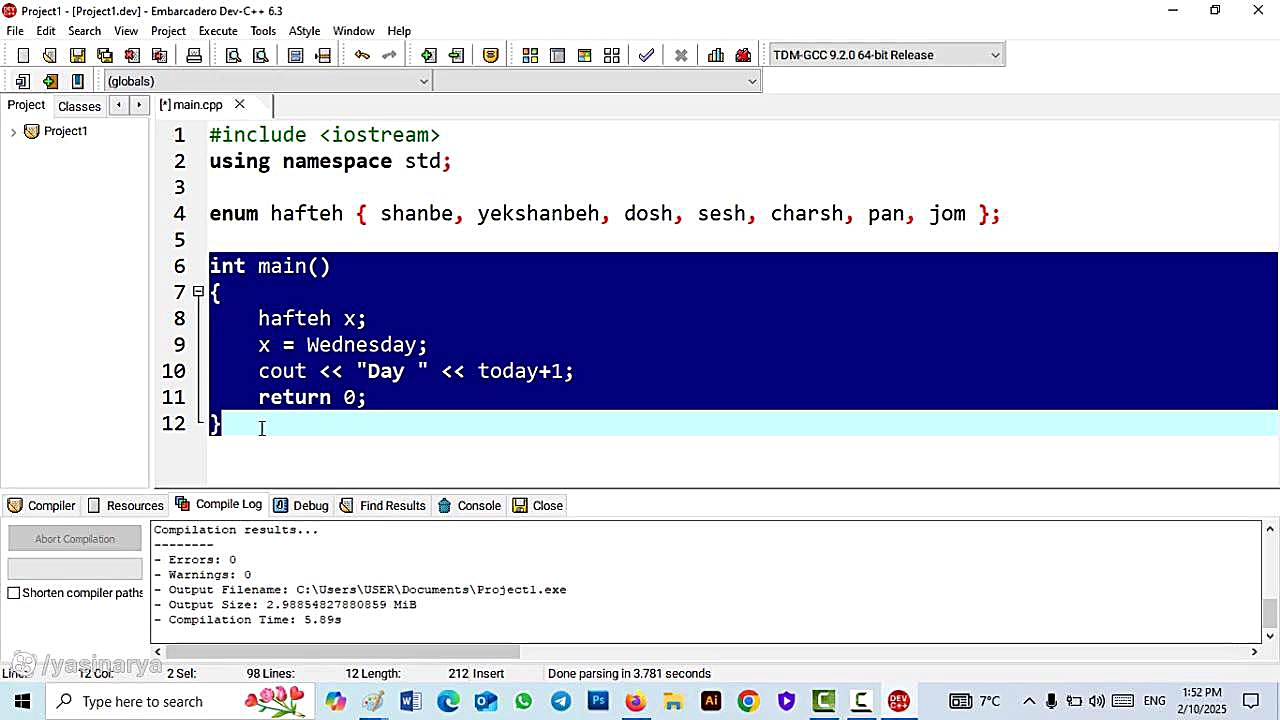
Task: Click the Compile and Run icon
Action: [584, 55]
